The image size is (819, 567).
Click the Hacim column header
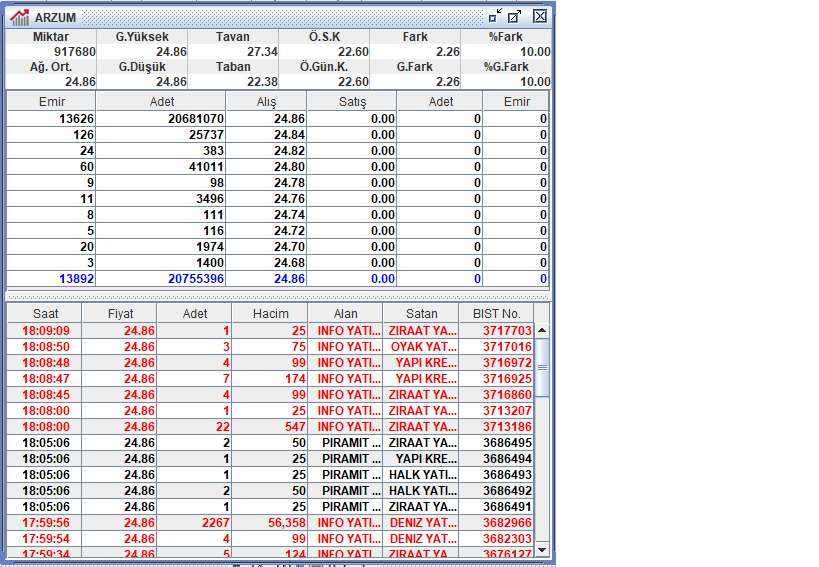270,314
